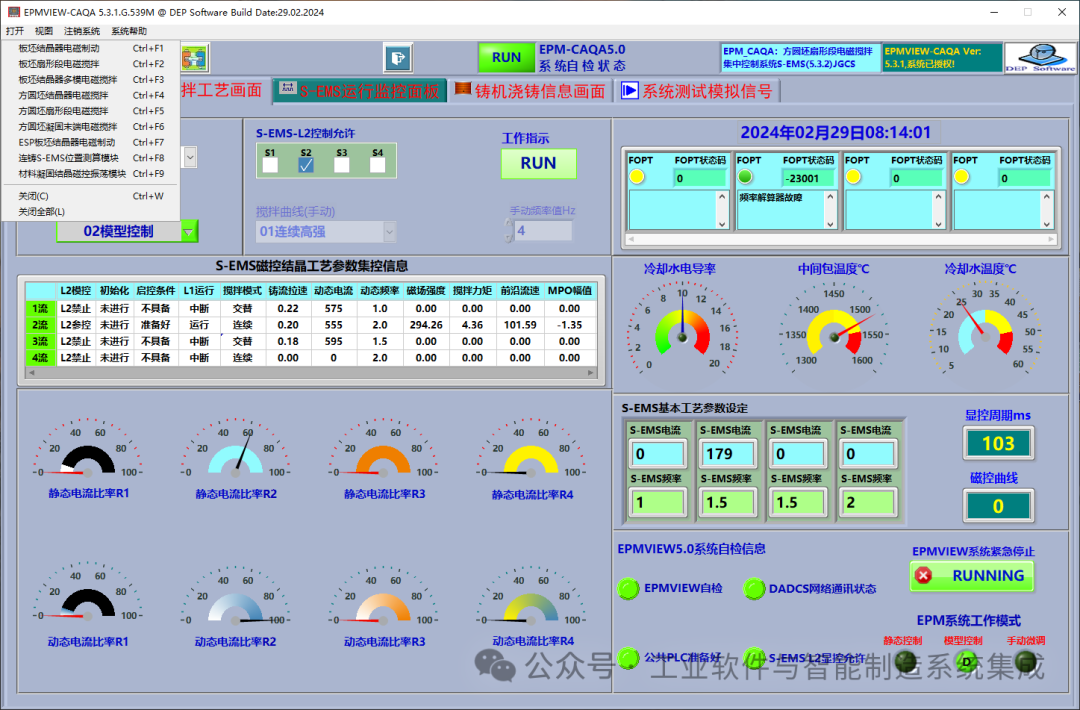The height and width of the screenshot is (710, 1080).
Task: Click the RUN button under 工作指示
Action: point(538,163)
